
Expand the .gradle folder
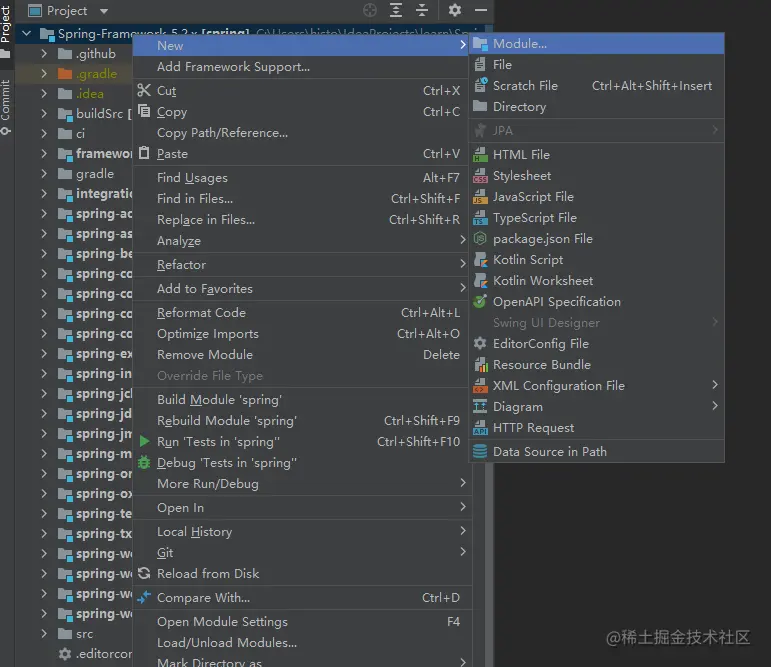44,74
